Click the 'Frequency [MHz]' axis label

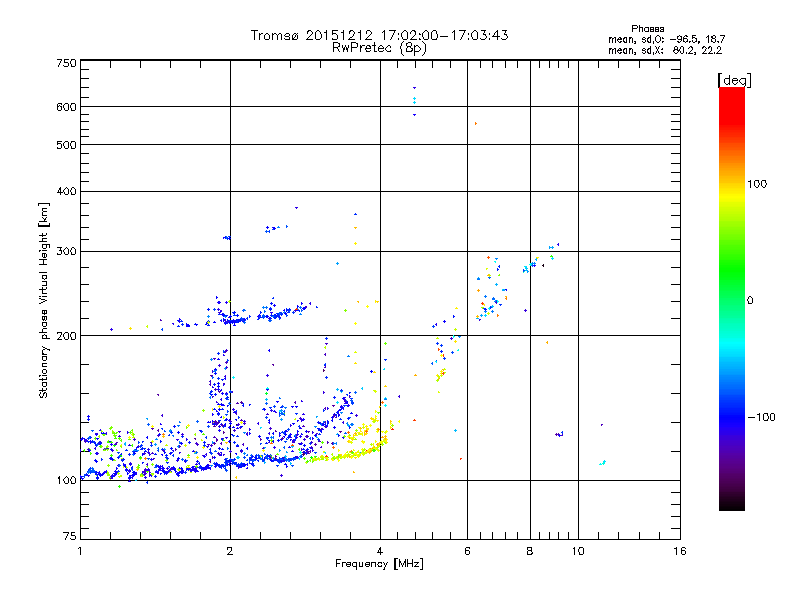[x=379, y=564]
